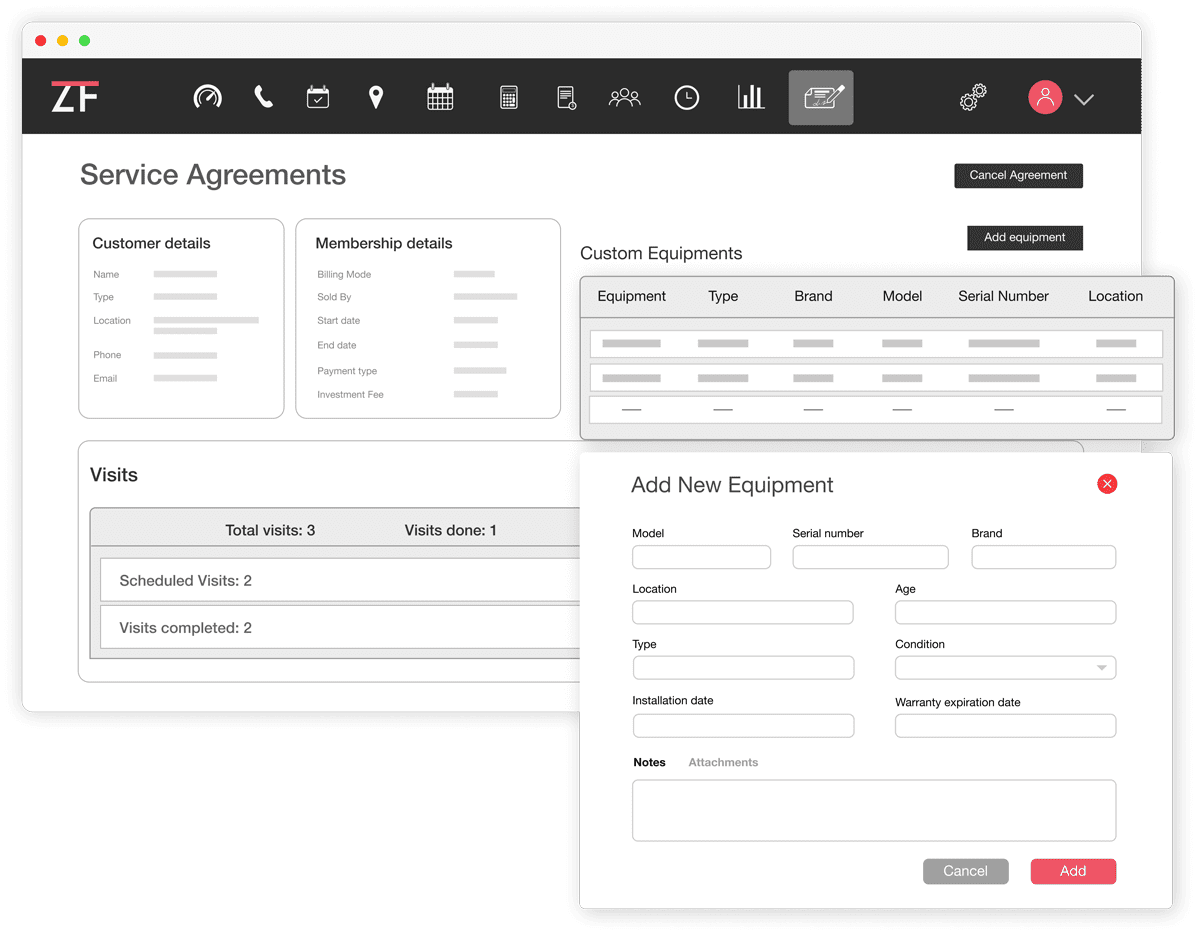Image resolution: width=1200 pixels, height=934 pixels.
Task: Click the Brand column header
Action: [x=813, y=296]
